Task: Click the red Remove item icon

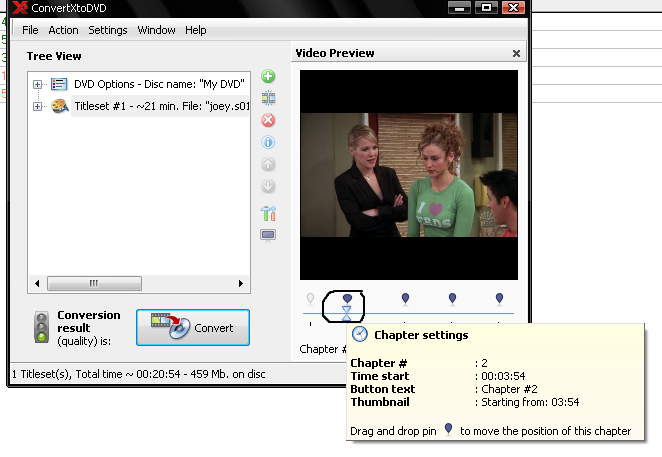Action: (268, 120)
